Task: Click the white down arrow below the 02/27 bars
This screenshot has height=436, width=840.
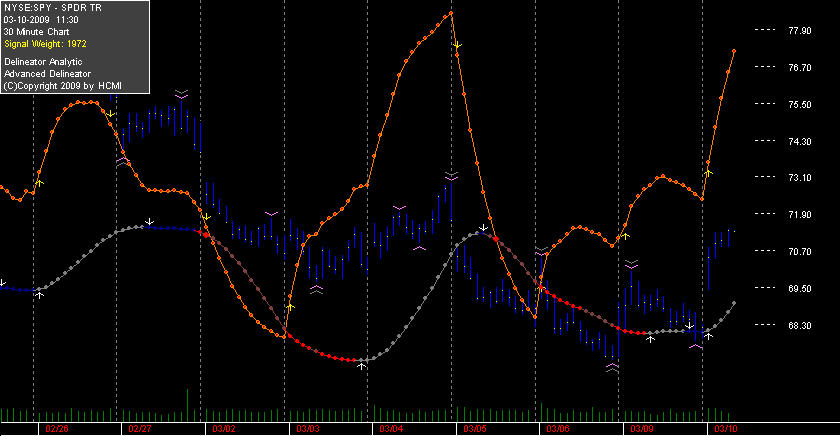Action: (x=150, y=221)
